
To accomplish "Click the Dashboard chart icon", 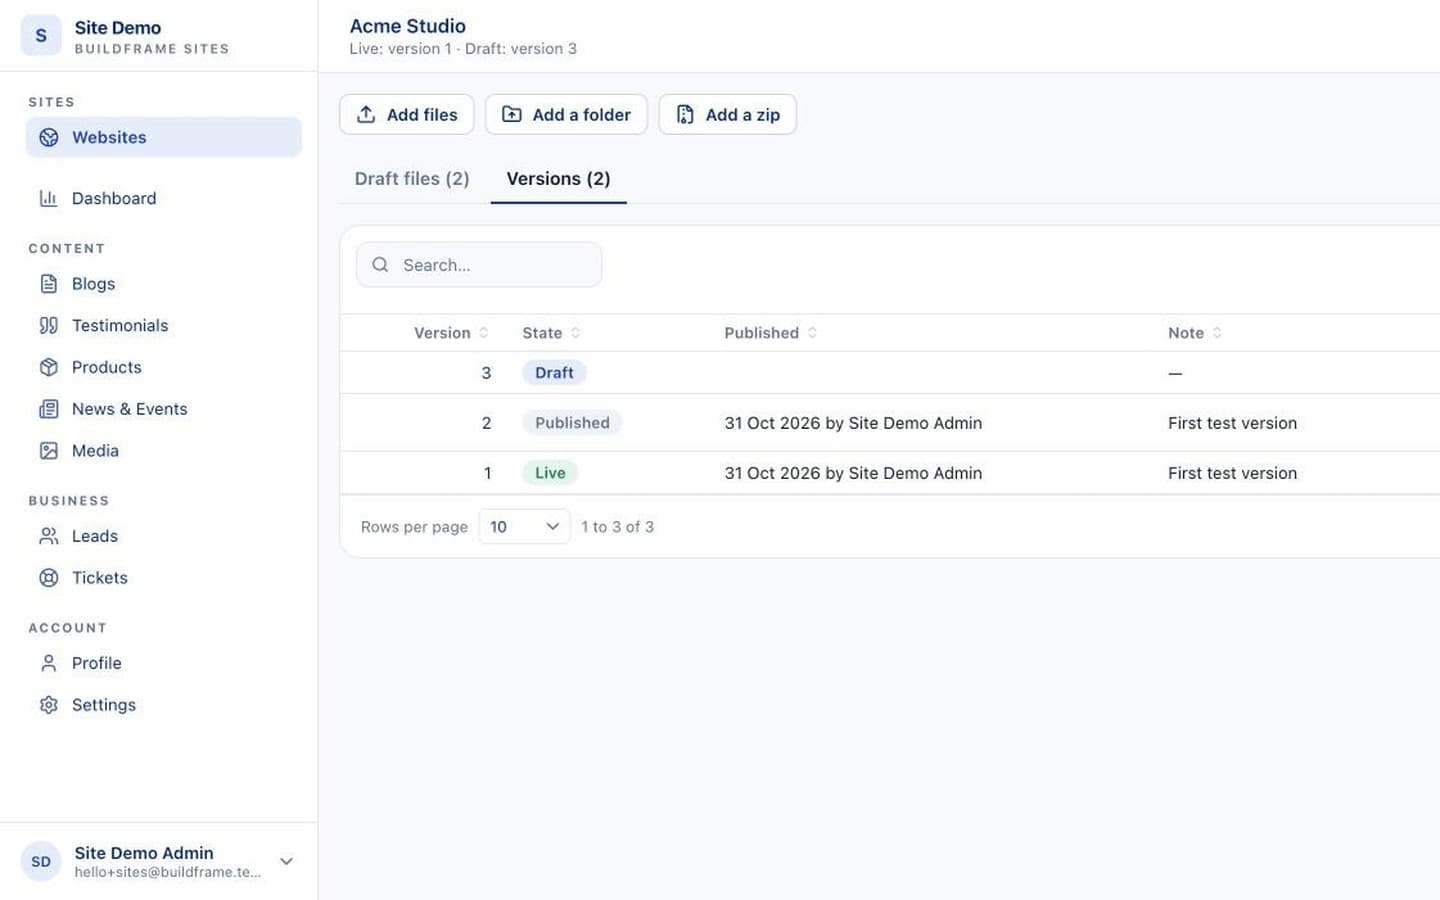I will click(48, 198).
